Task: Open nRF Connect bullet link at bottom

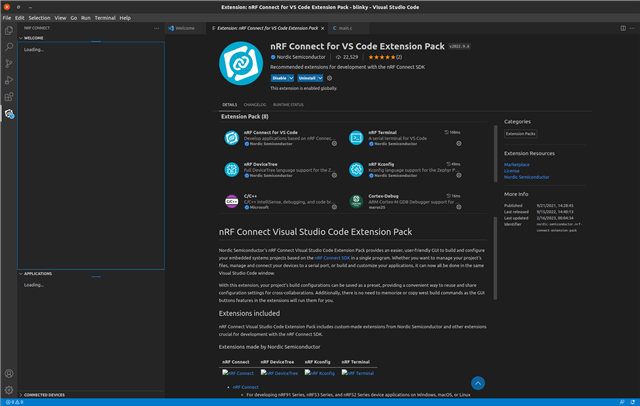Action: coord(245,387)
